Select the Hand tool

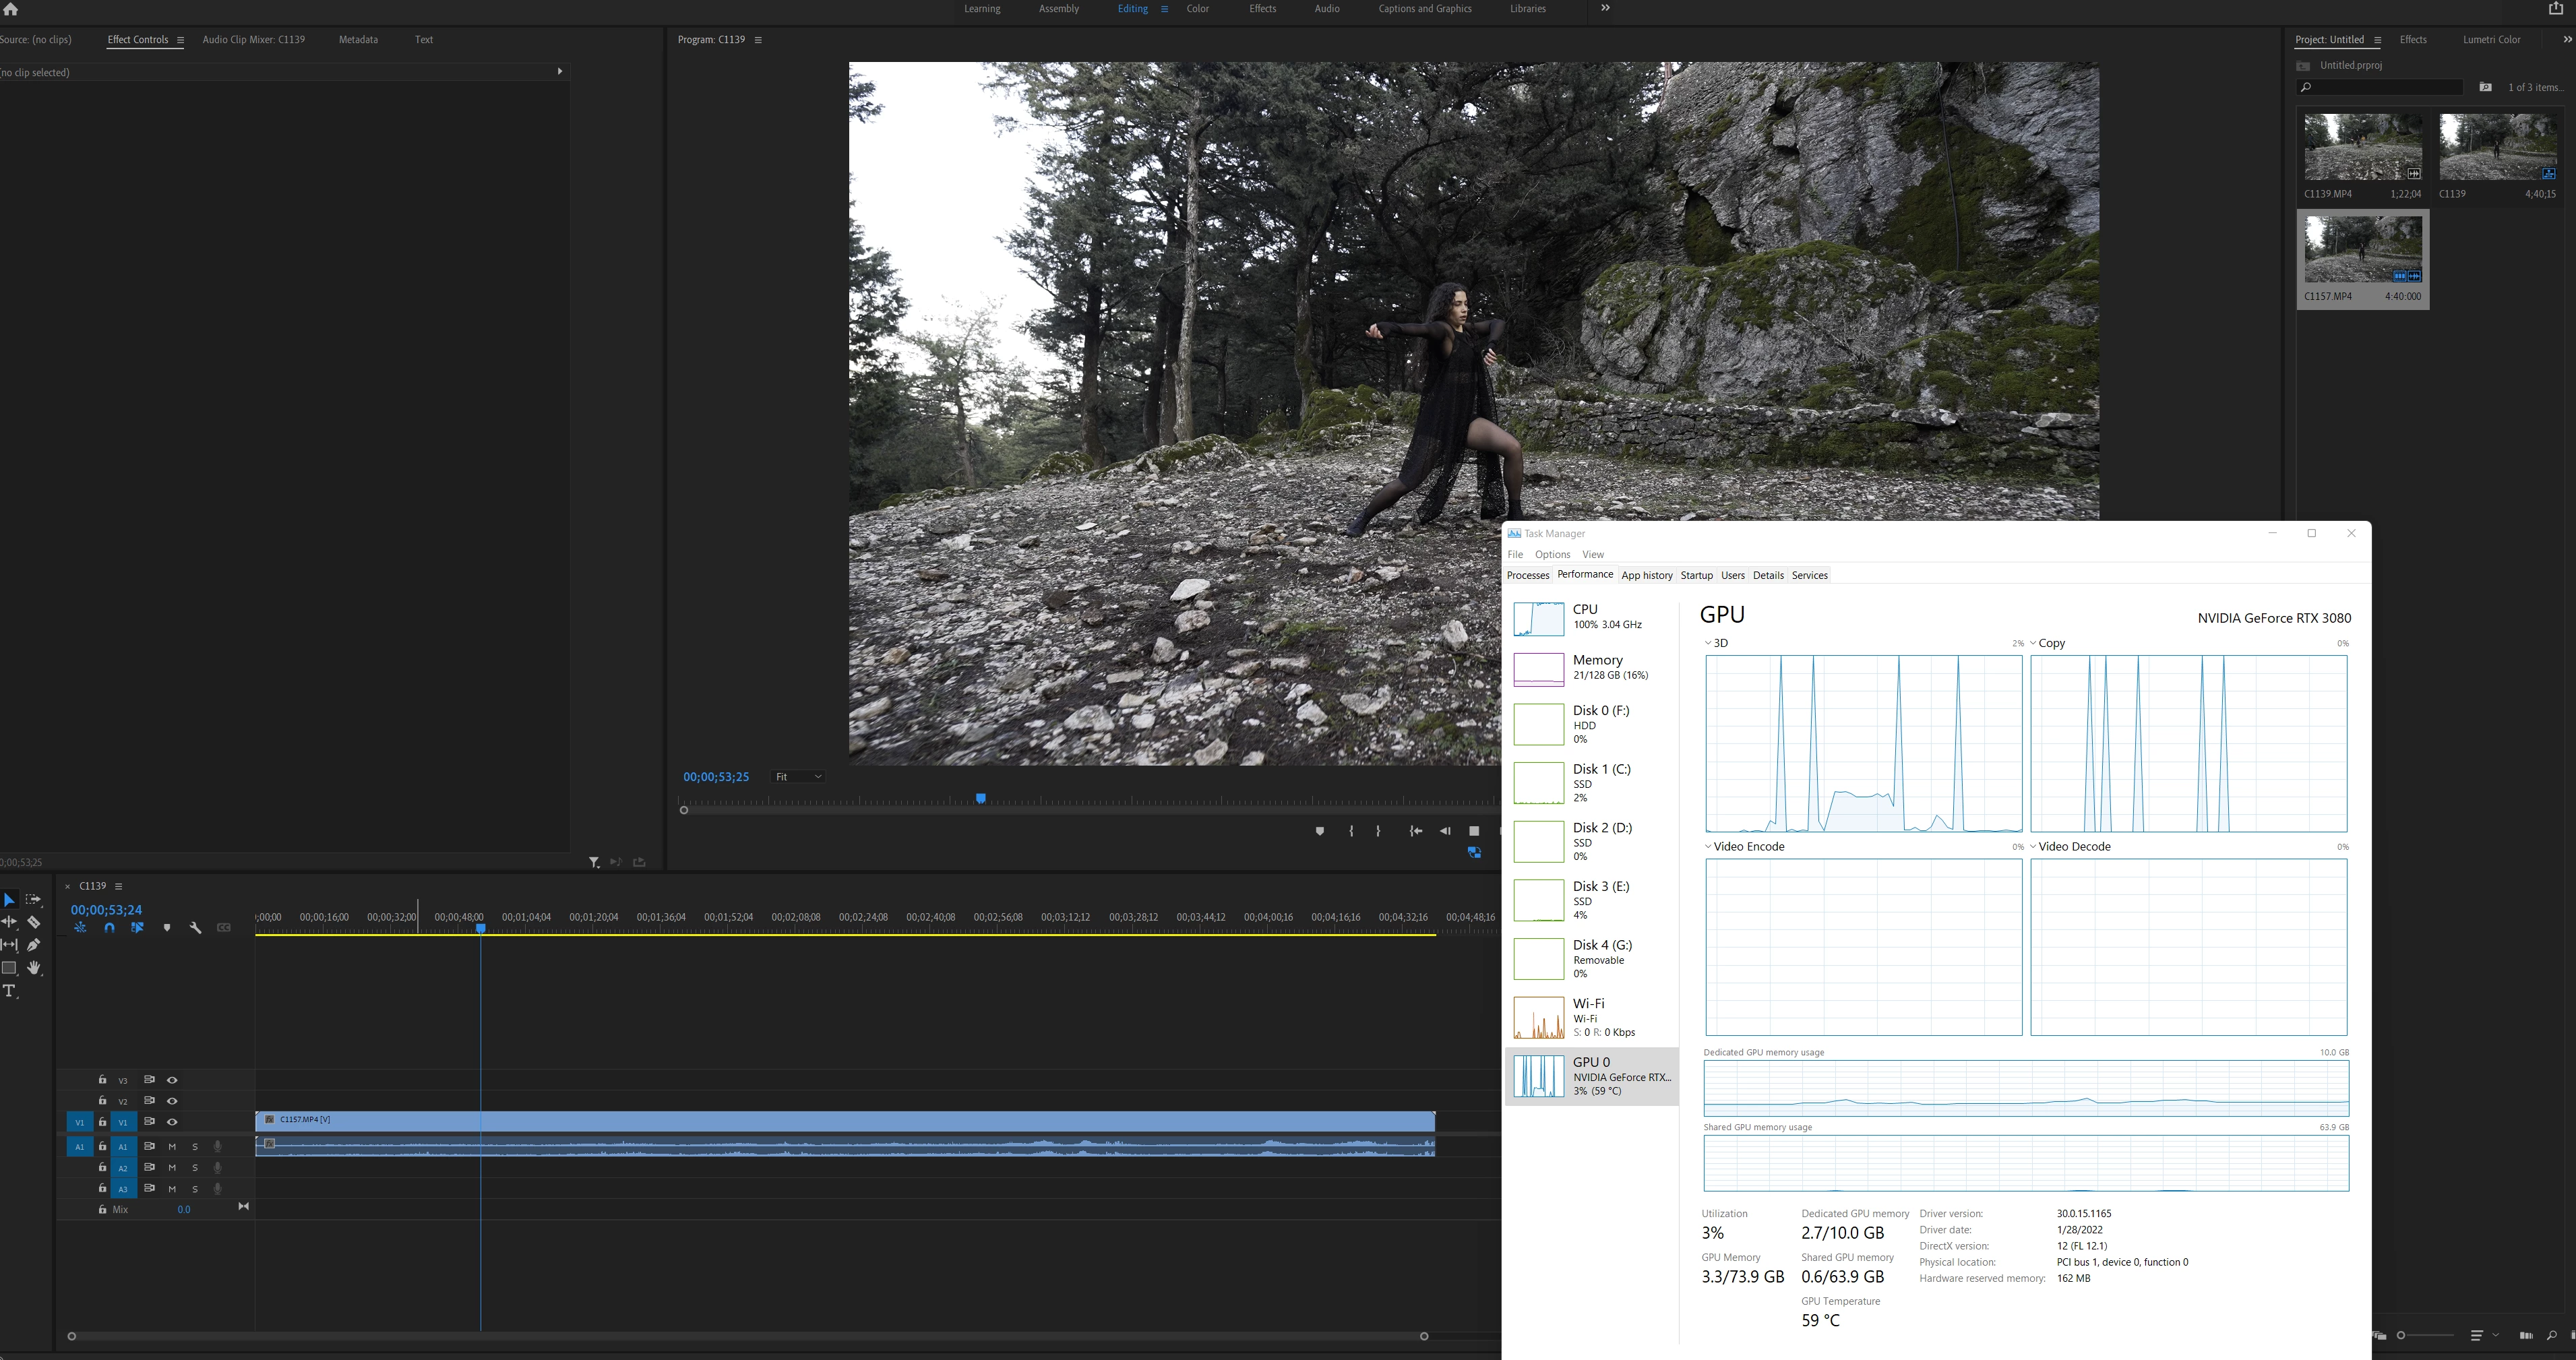(x=33, y=968)
